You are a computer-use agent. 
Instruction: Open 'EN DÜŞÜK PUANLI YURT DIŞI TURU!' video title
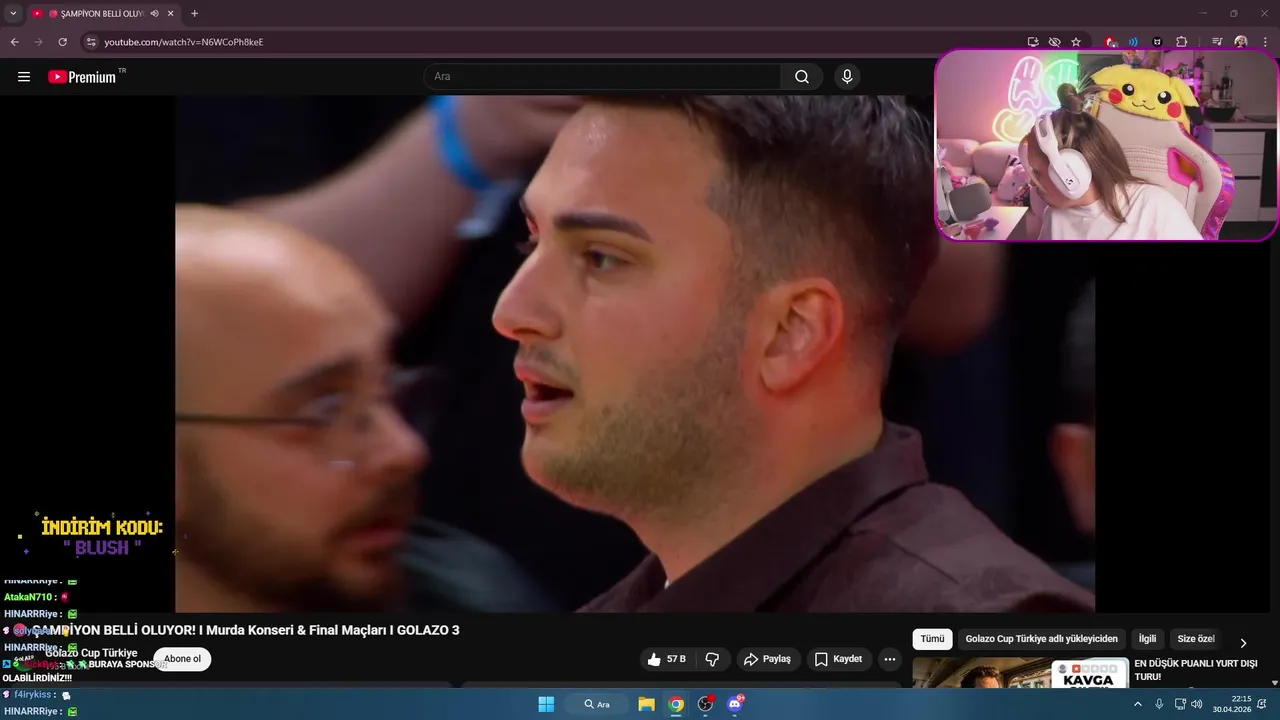pyautogui.click(x=1196, y=670)
